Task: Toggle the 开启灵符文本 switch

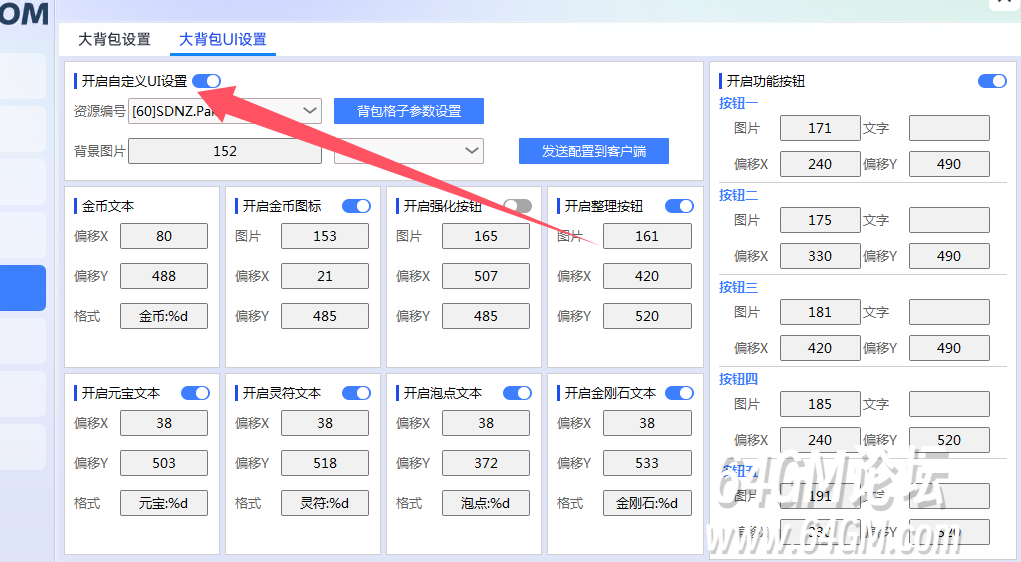Action: point(356,393)
